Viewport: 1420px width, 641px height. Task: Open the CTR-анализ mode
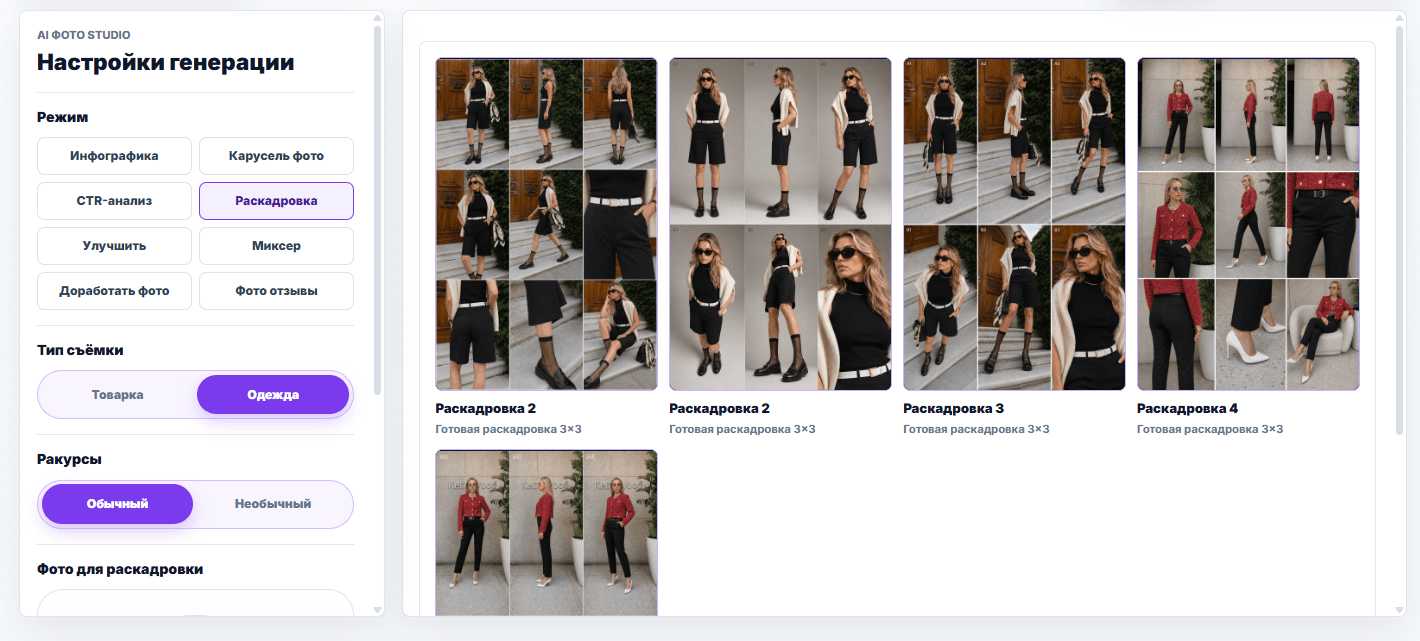point(114,201)
